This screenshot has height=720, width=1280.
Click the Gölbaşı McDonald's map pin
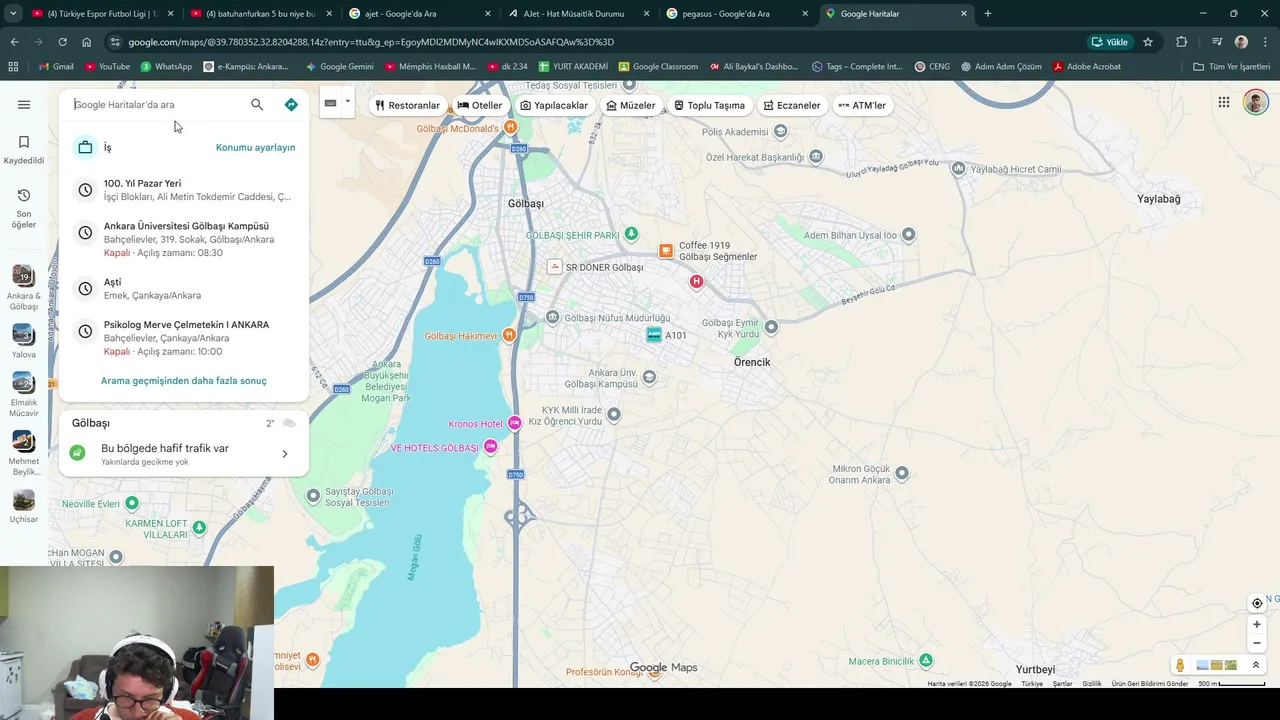(x=510, y=127)
